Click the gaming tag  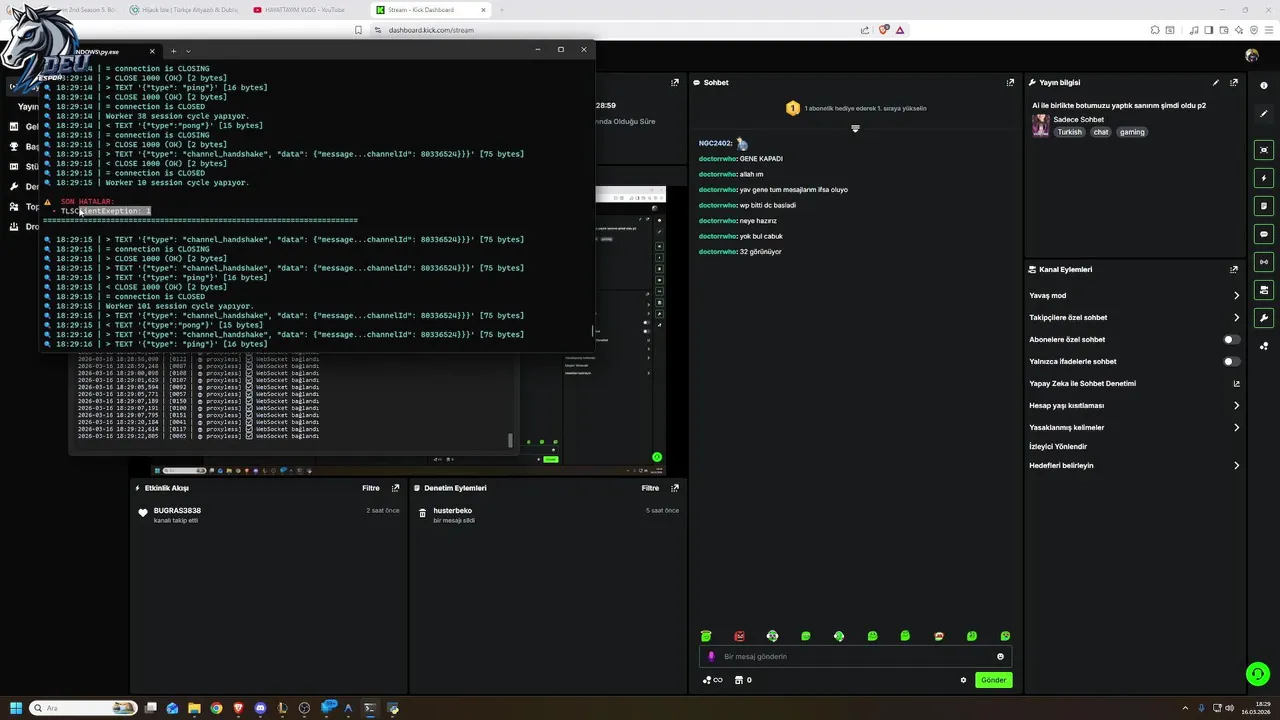point(1132,132)
